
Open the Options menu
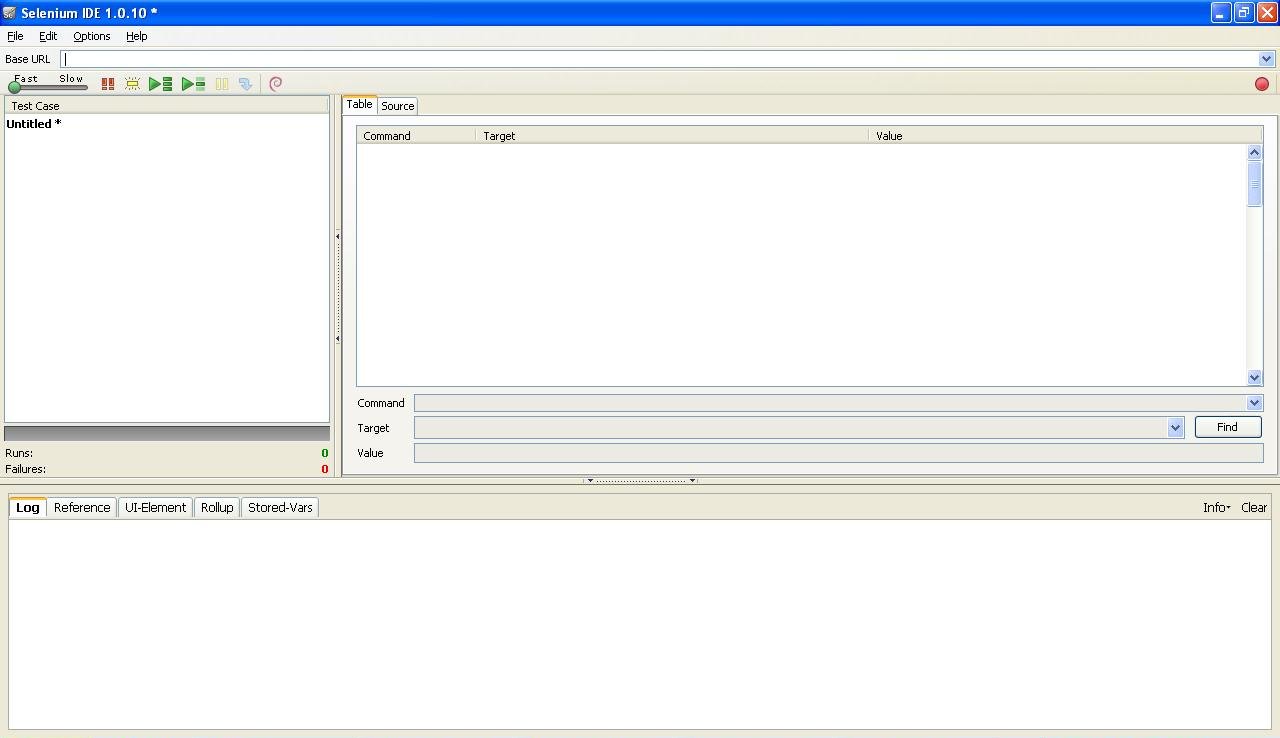point(91,36)
